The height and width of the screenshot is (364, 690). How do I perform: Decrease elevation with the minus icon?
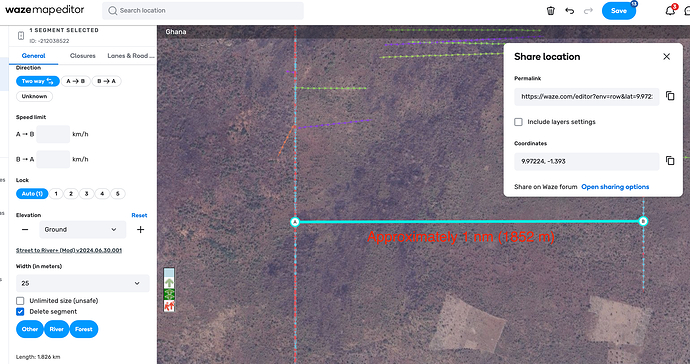click(25, 229)
